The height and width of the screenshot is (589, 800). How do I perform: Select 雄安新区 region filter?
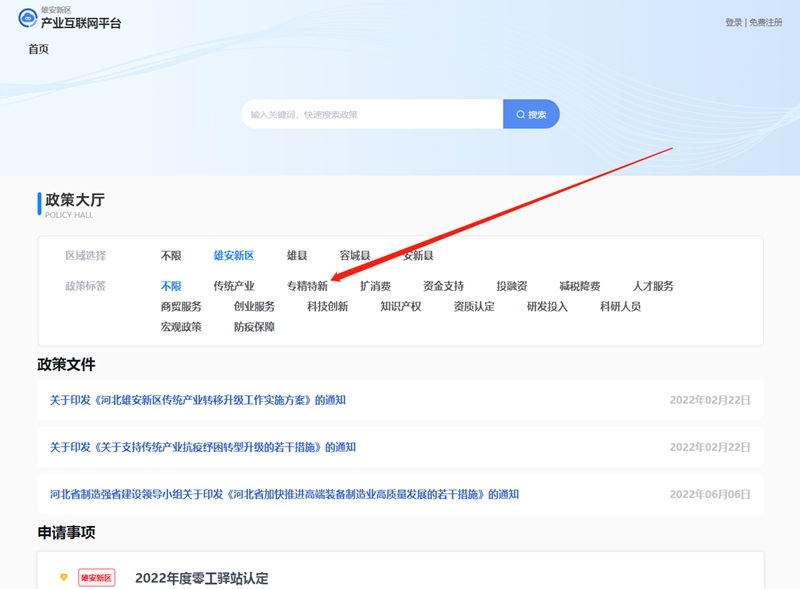coord(234,256)
